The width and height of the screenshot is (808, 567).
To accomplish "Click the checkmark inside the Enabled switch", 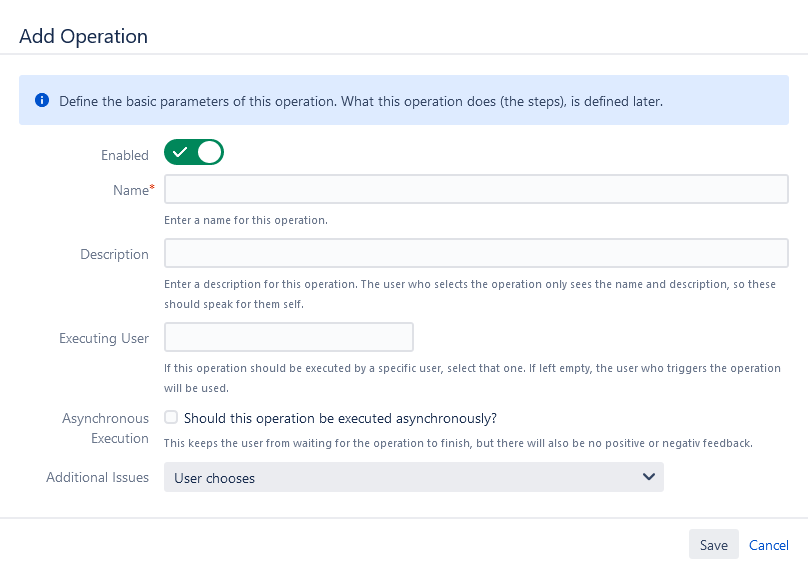I will click(x=181, y=153).
